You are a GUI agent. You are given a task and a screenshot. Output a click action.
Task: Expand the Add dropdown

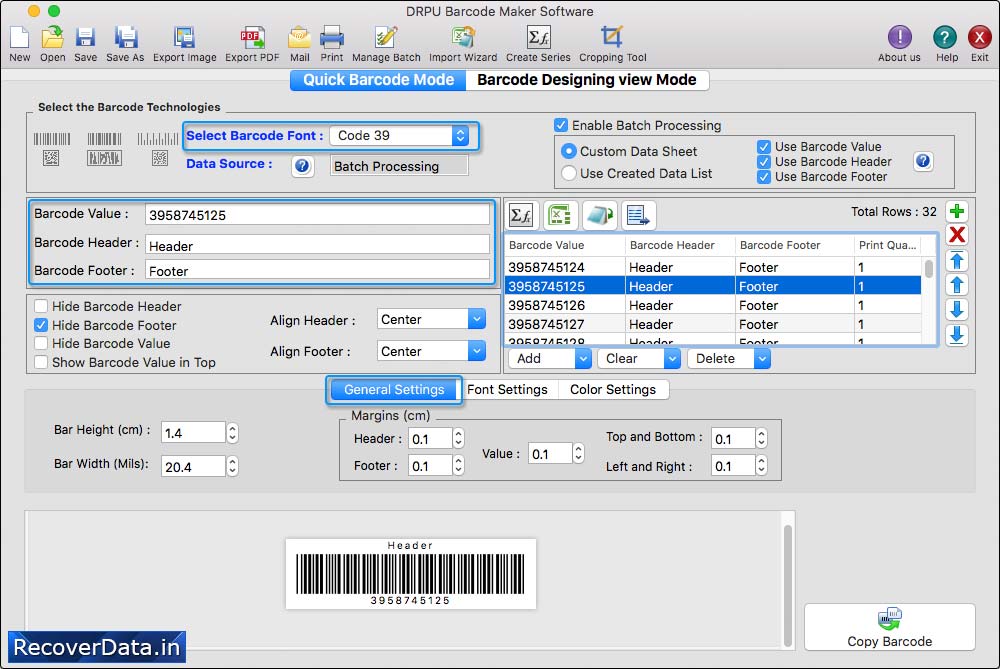coord(583,359)
